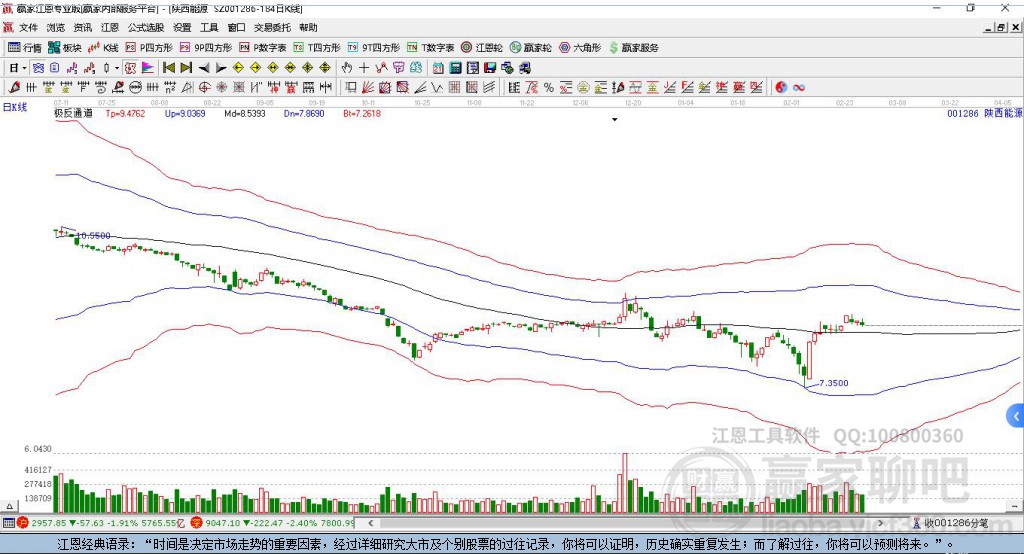Image resolution: width=1024 pixels, height=554 pixels.
Task: Click the colored flag chart icon
Action: click(x=148, y=68)
